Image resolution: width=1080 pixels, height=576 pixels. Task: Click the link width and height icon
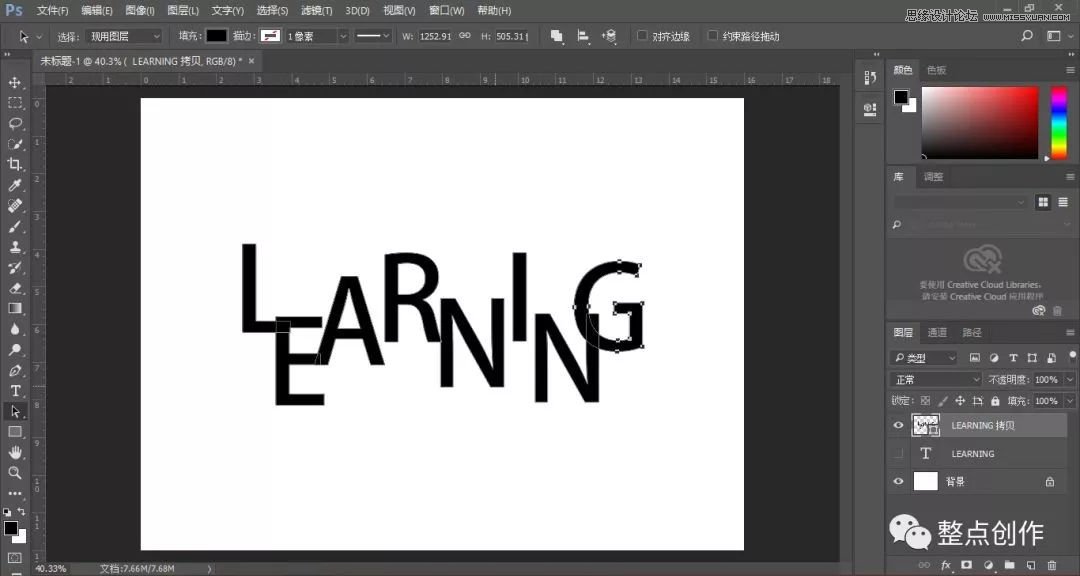click(465, 36)
